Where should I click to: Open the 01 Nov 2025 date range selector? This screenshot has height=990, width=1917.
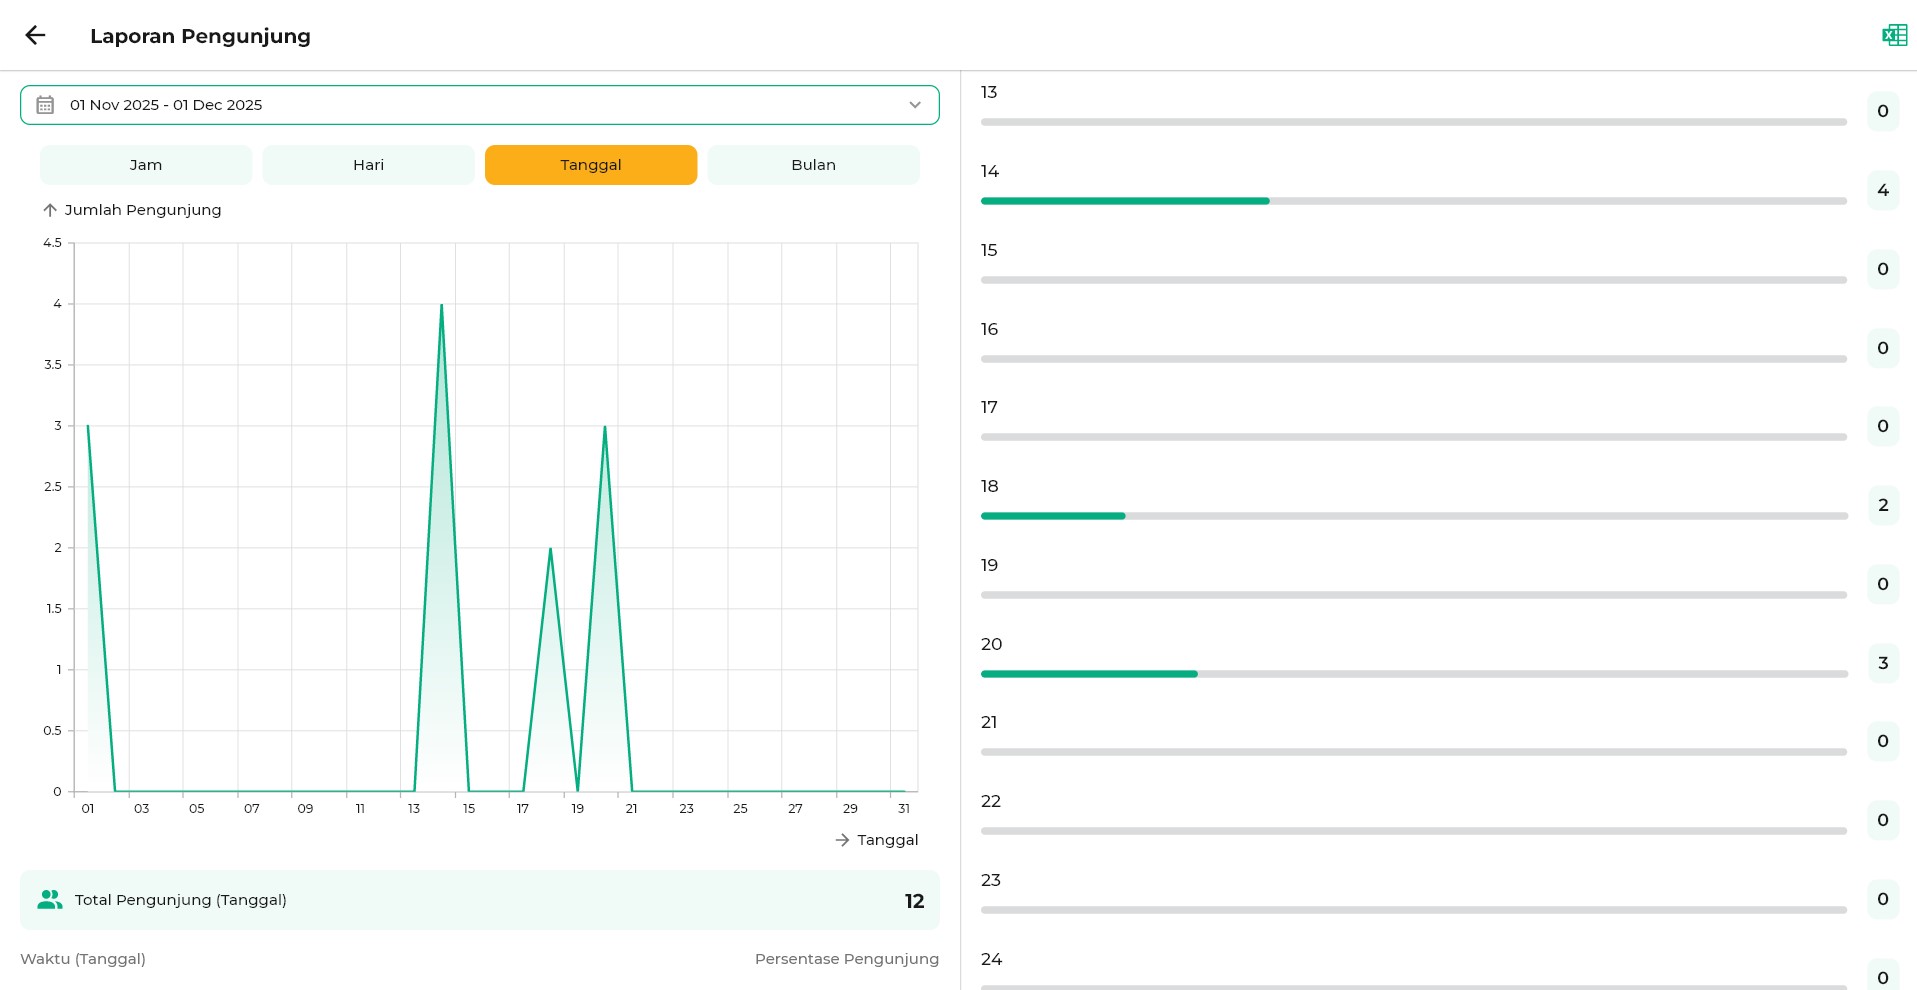pos(166,105)
